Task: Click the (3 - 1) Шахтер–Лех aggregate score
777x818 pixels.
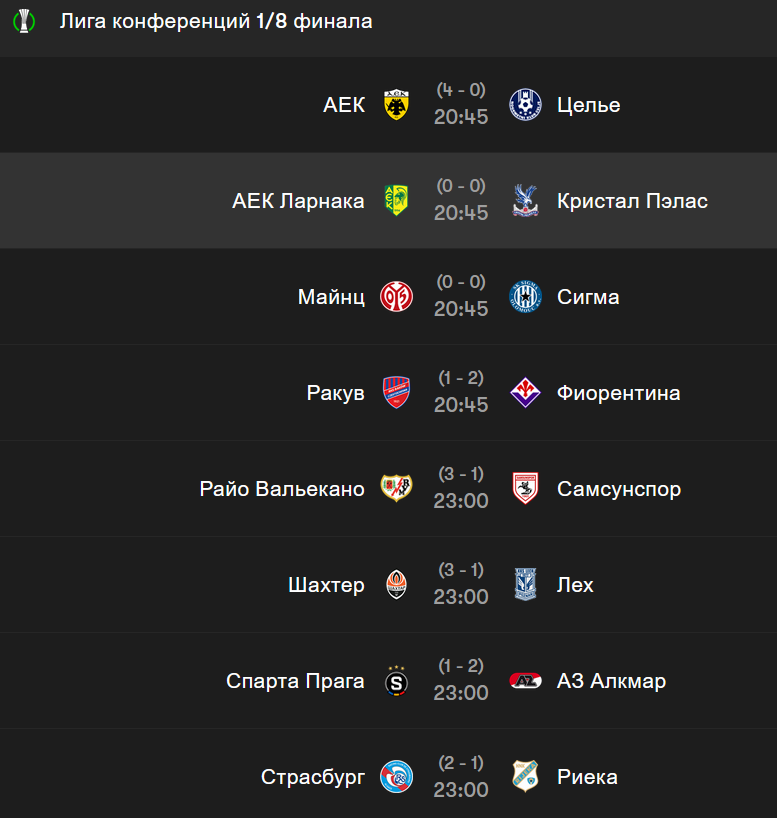Action: coord(461,570)
